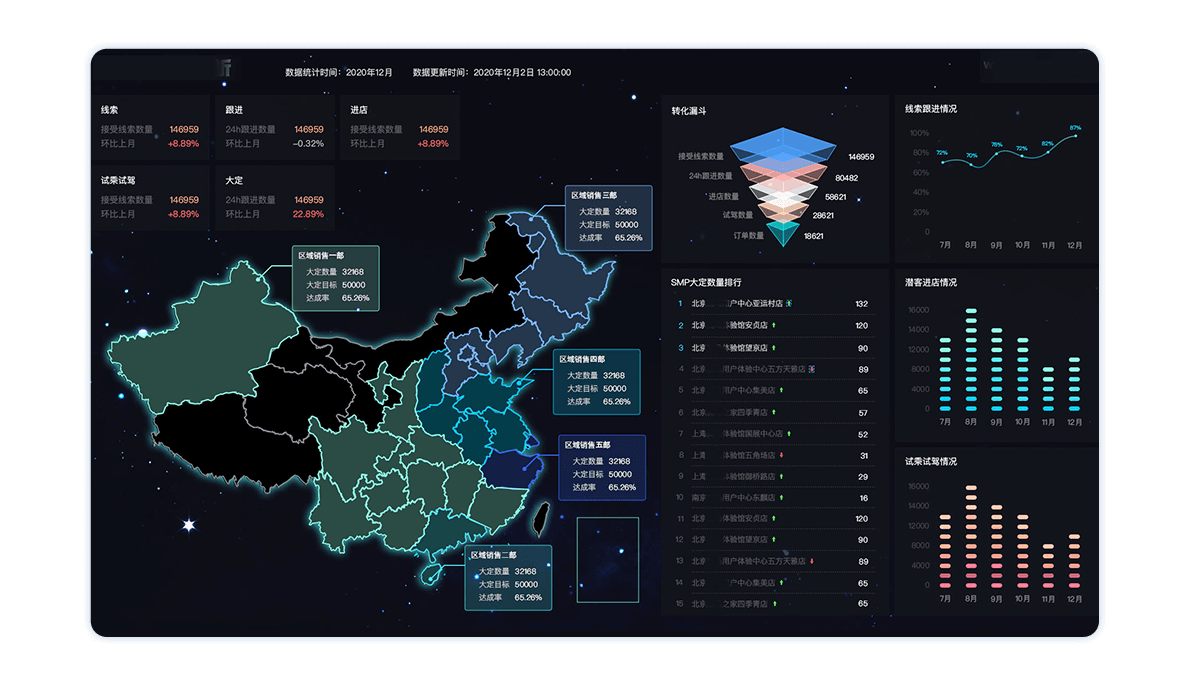Click the South China Sea inset box
This screenshot has height=686, width=1190.
click(607, 560)
